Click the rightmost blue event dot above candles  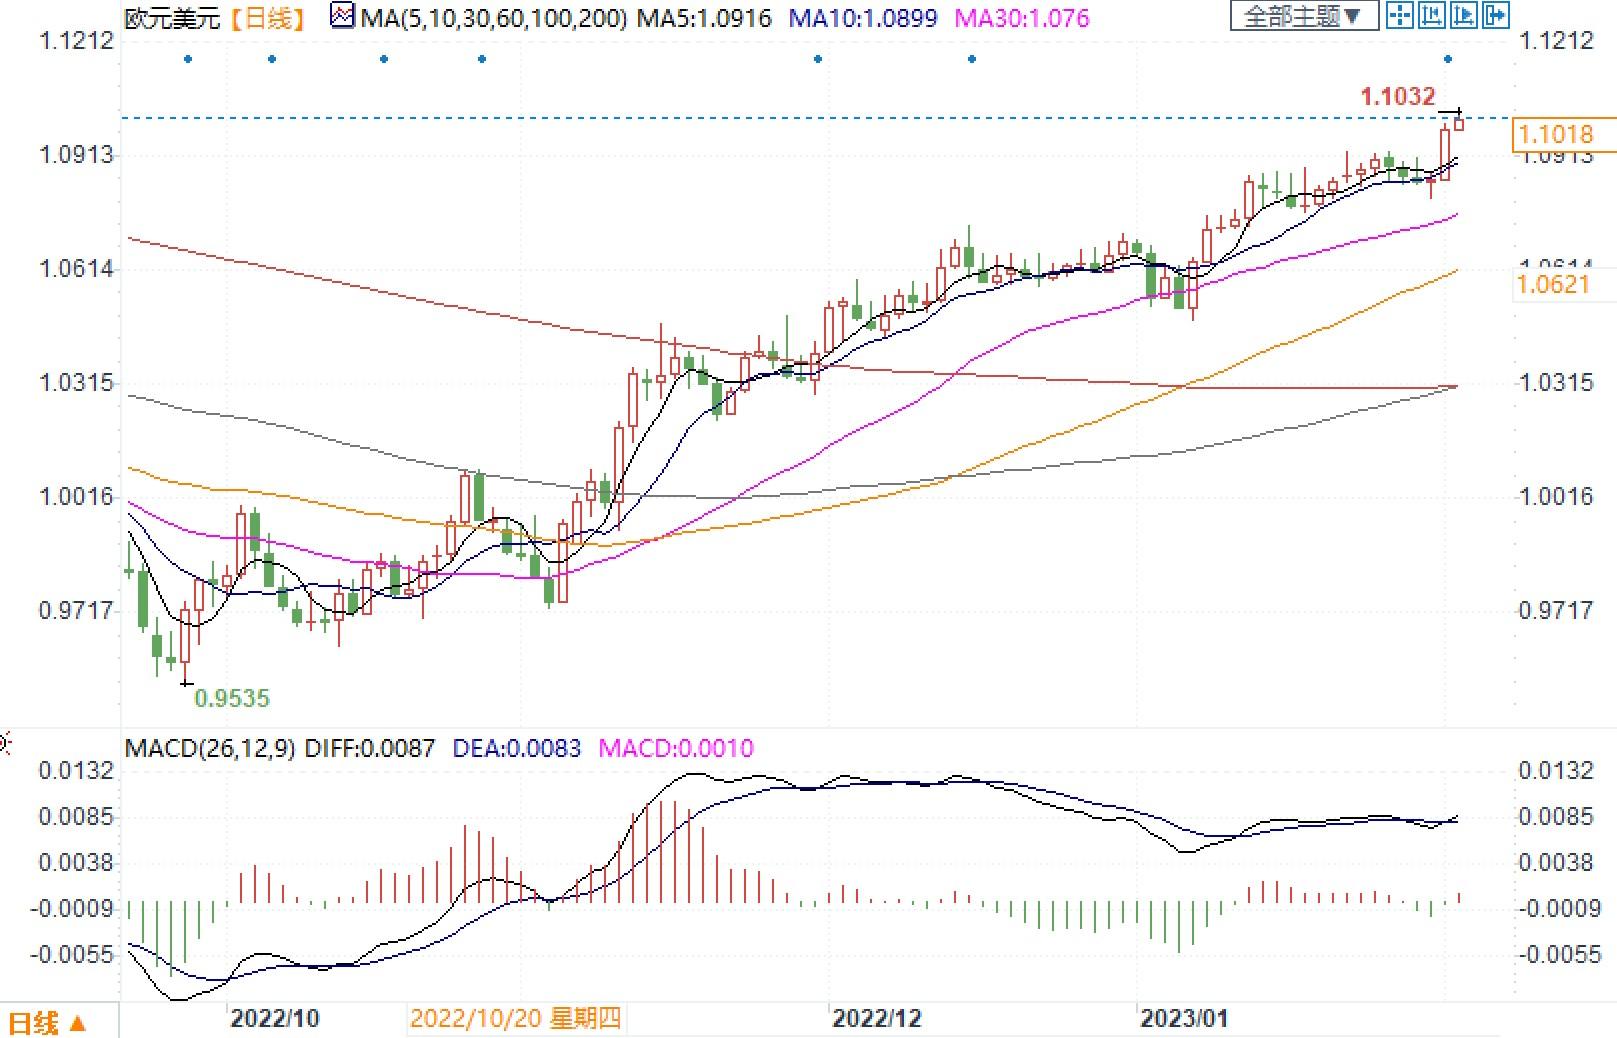tap(1448, 59)
